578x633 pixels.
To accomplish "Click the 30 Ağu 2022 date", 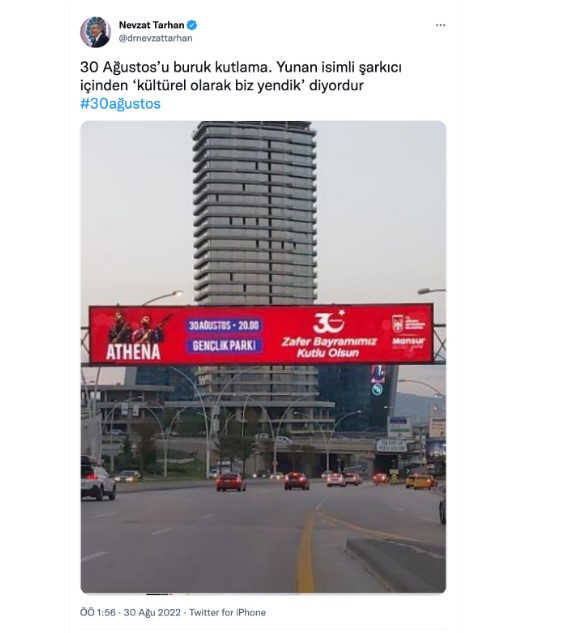I will (x=152, y=612).
